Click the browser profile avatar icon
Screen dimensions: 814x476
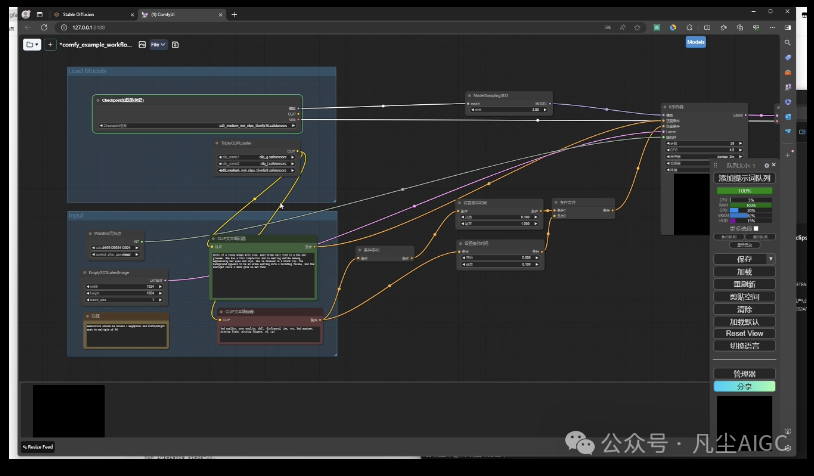[25, 15]
